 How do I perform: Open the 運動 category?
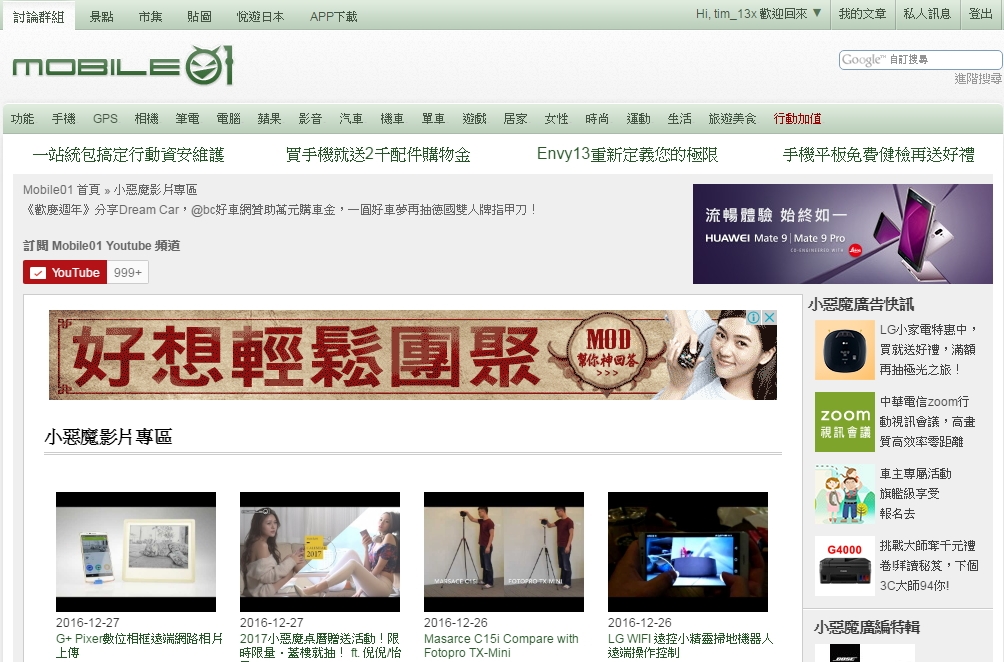tap(638, 118)
